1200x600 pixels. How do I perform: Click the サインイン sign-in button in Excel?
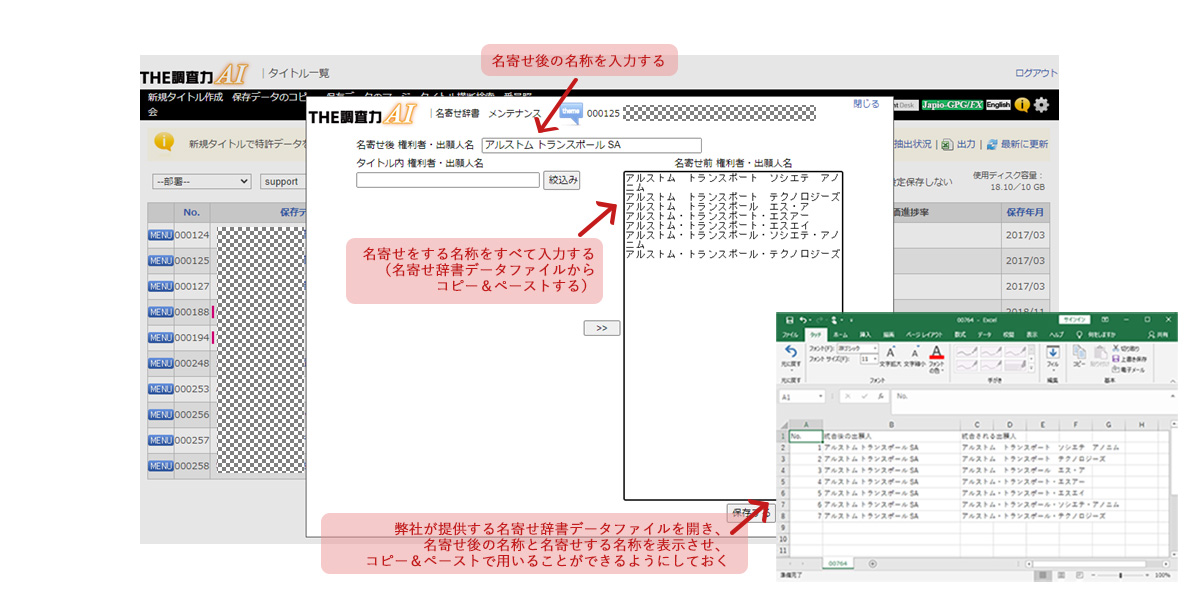pyautogui.click(x=1075, y=320)
